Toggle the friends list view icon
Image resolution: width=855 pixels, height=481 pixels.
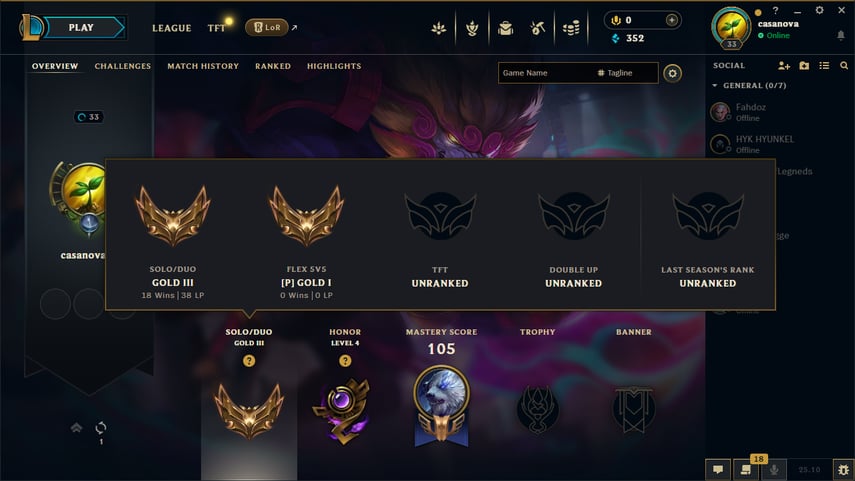[824, 65]
